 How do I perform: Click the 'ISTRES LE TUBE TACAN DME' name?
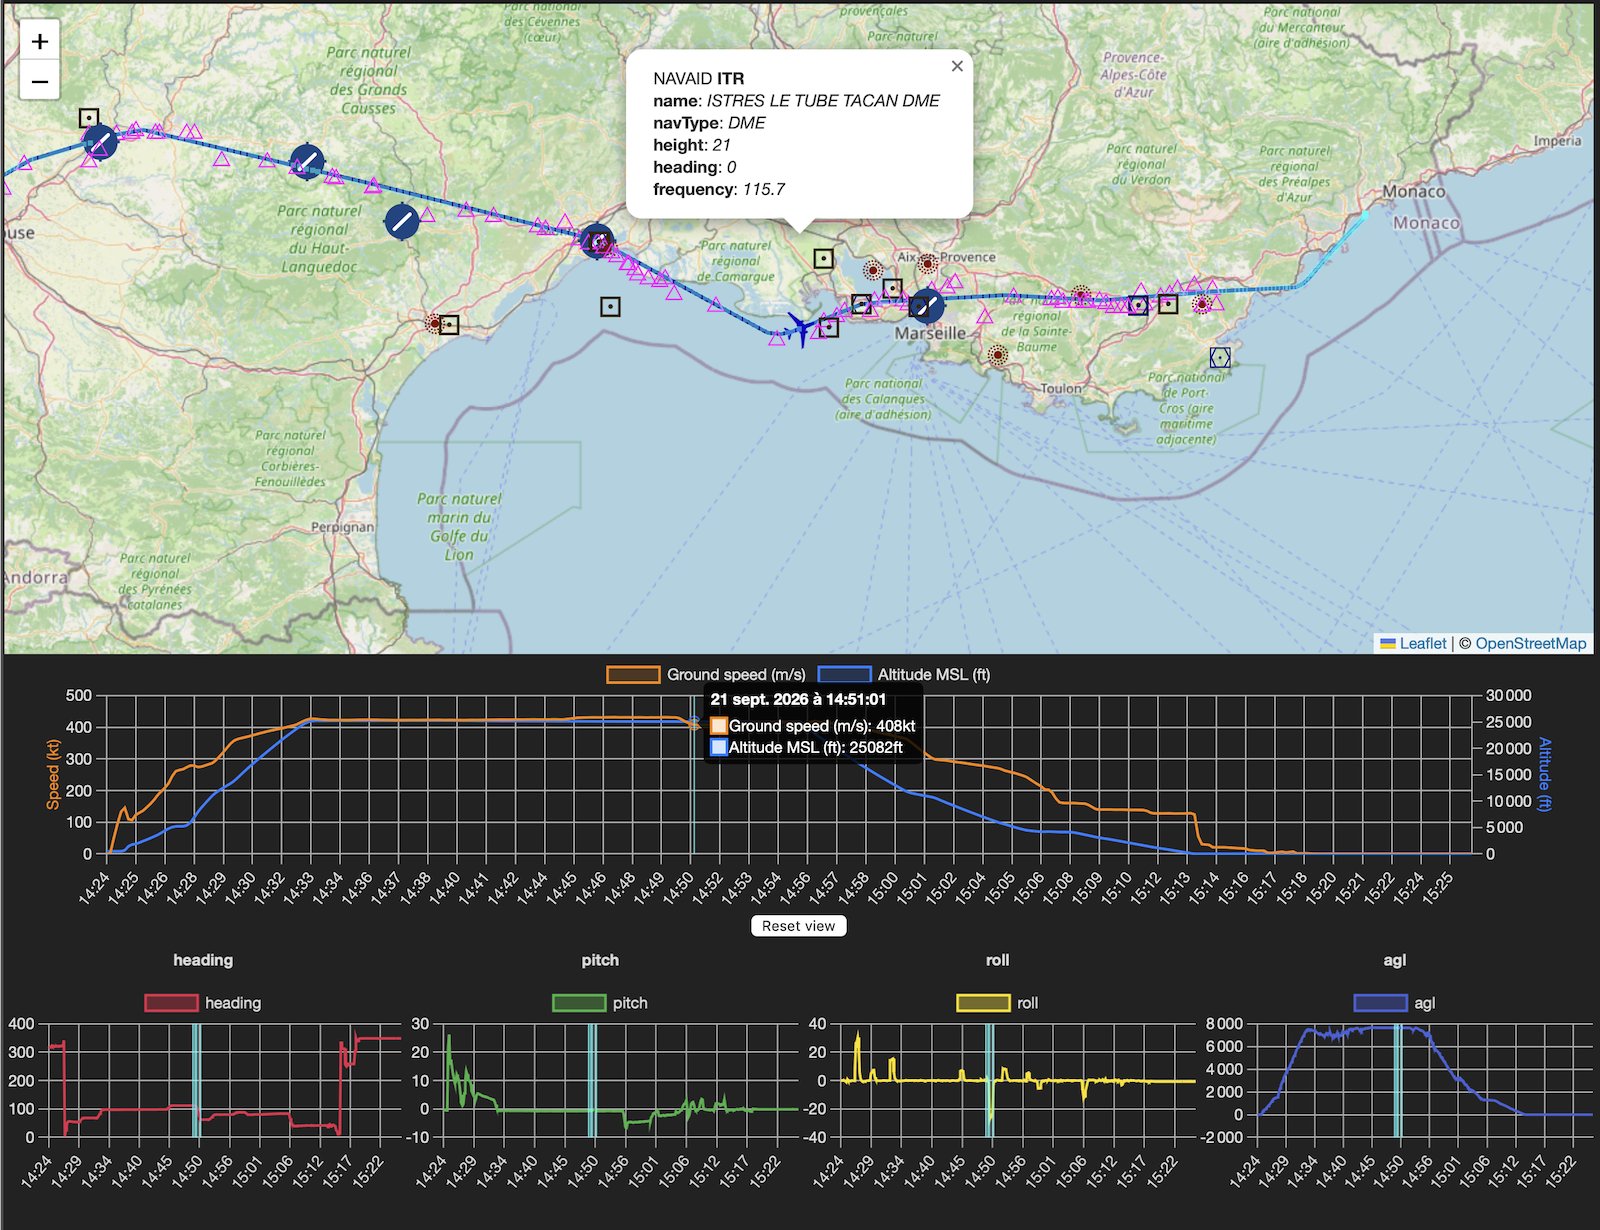pos(823,101)
